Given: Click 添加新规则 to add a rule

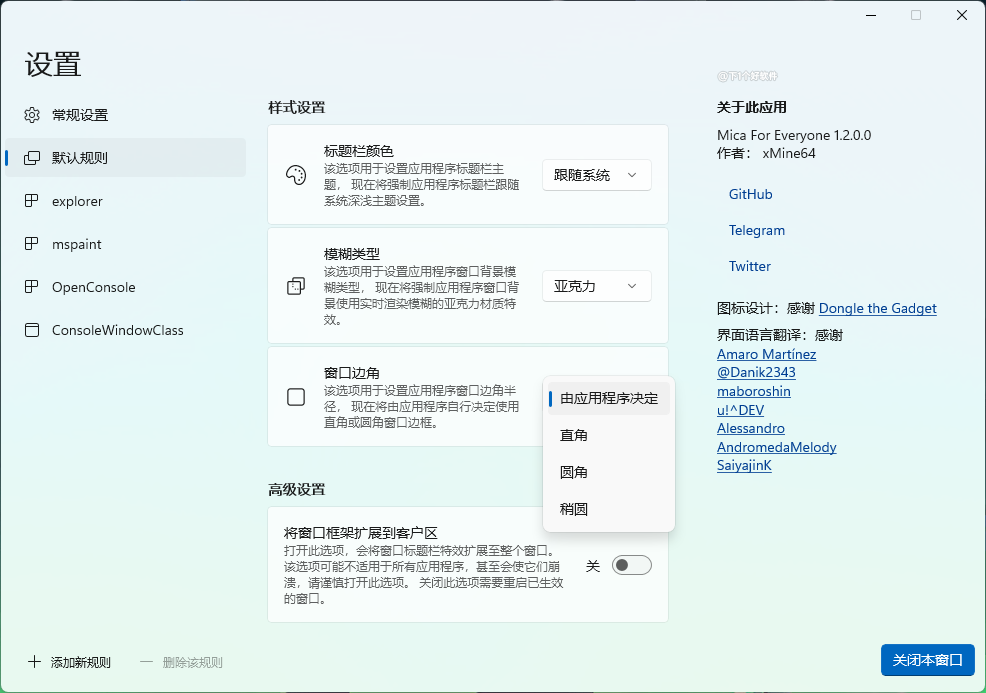Looking at the screenshot, I should tap(70, 662).
